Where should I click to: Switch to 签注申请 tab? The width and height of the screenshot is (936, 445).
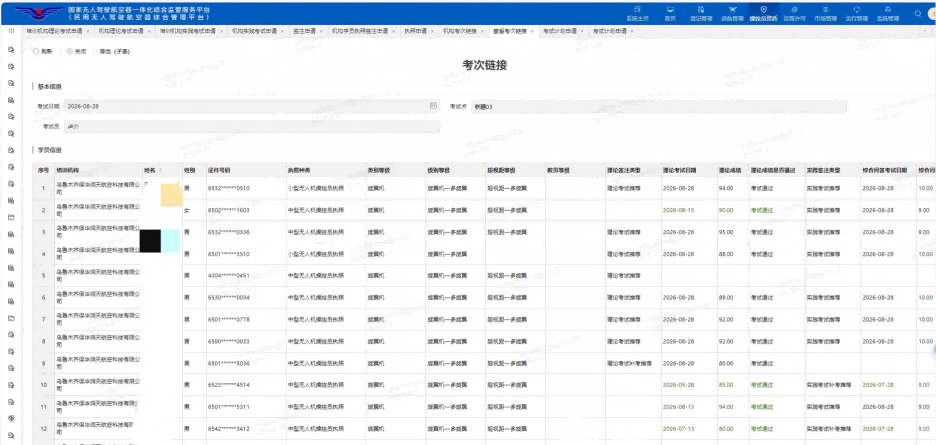[304, 31]
